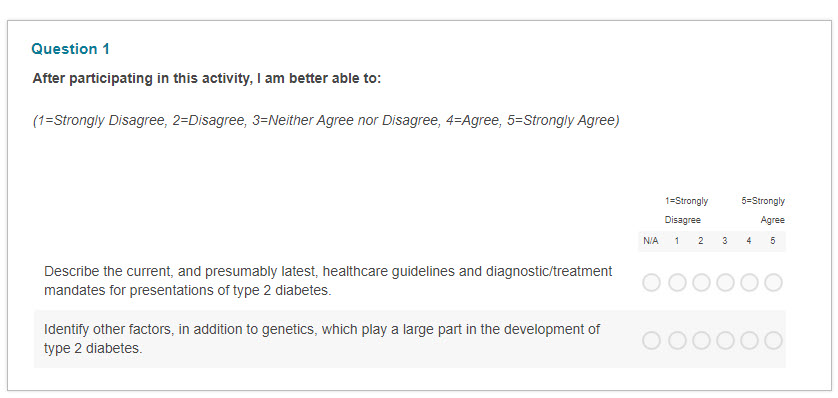Click the Question 1 heading
Screen dimensions: 838x398
click(71, 49)
